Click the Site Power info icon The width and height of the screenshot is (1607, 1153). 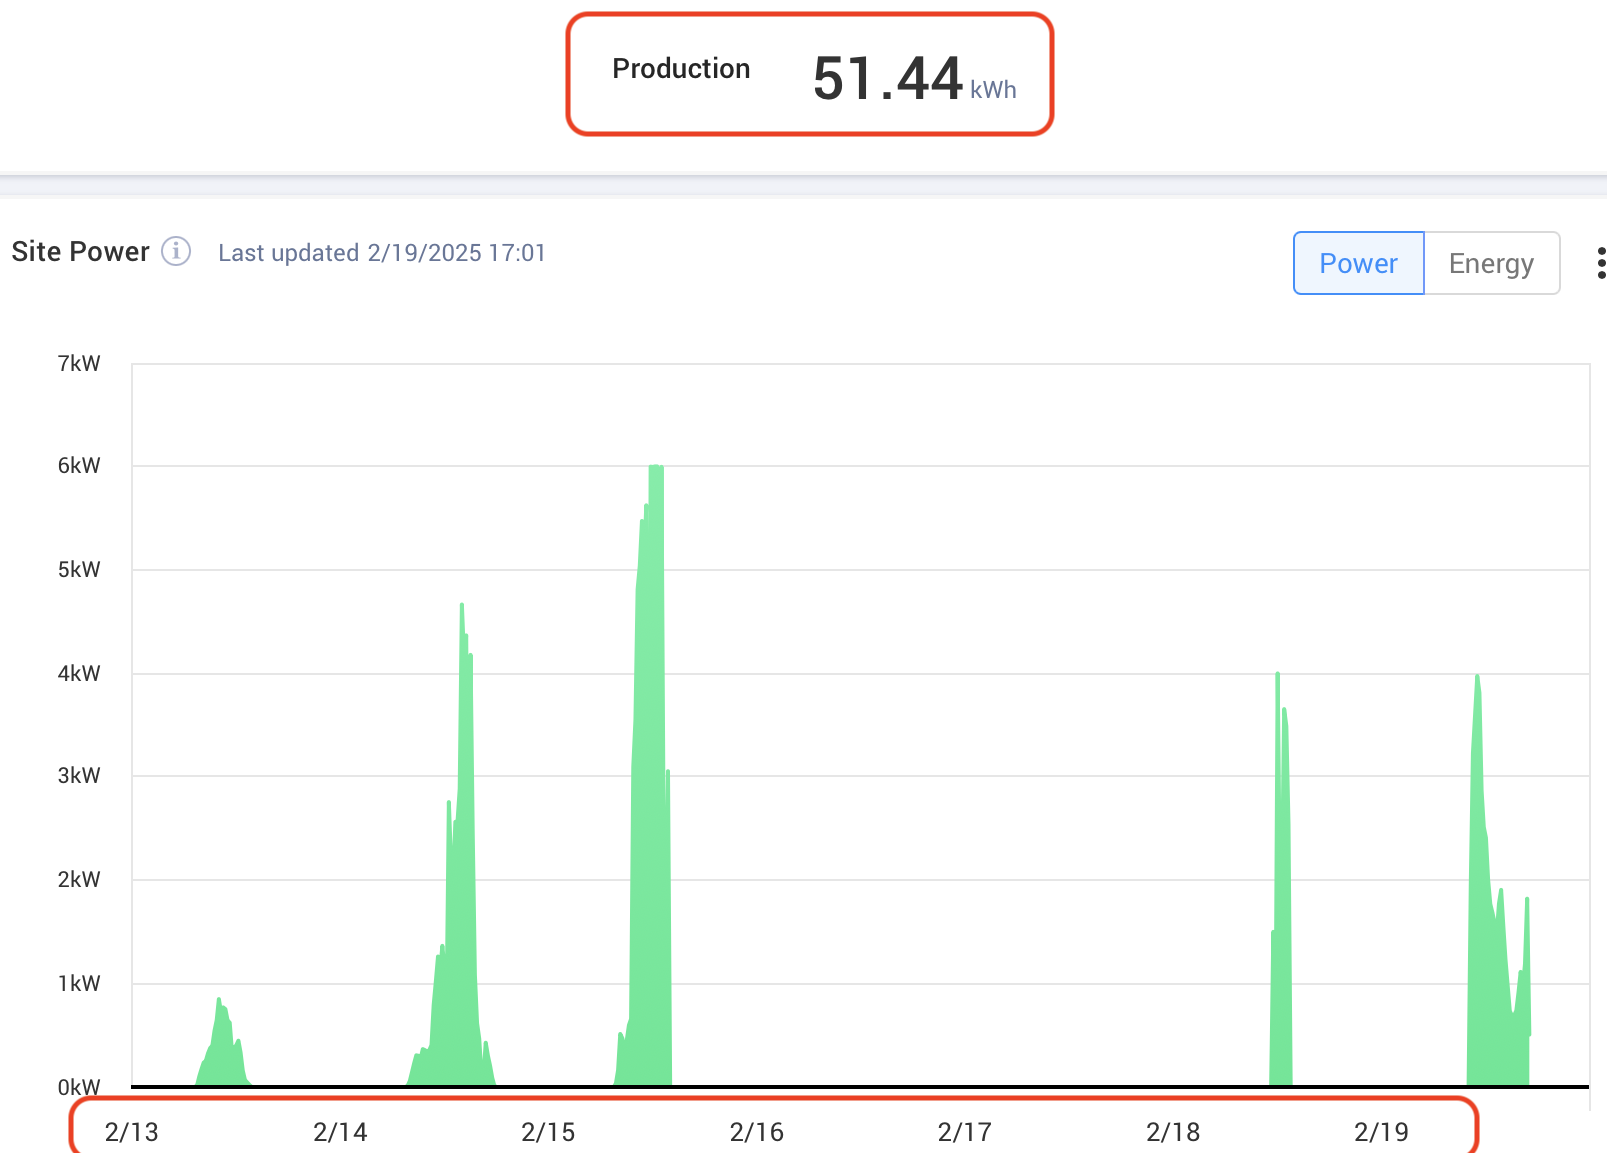(176, 251)
